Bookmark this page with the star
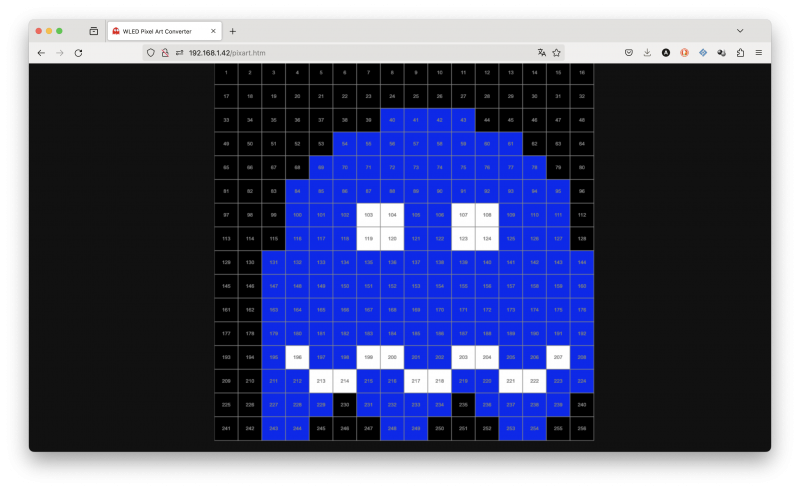Image resolution: width=800 pixels, height=490 pixels. [557, 53]
